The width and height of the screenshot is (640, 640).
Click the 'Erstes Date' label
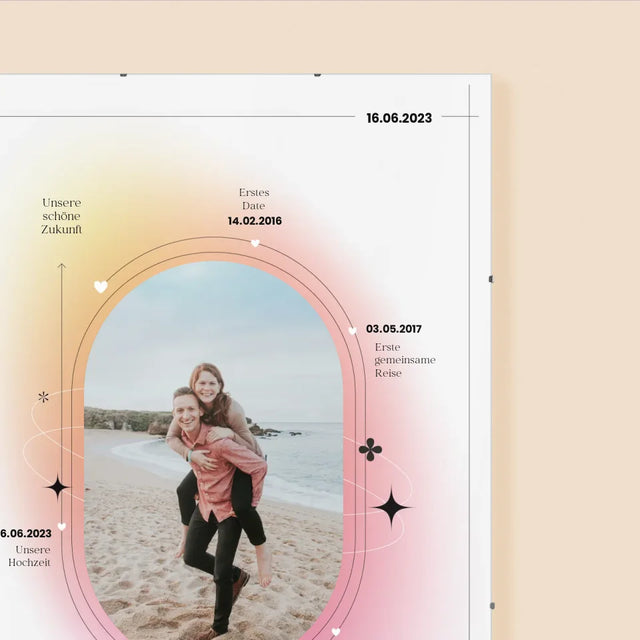[x=254, y=199]
